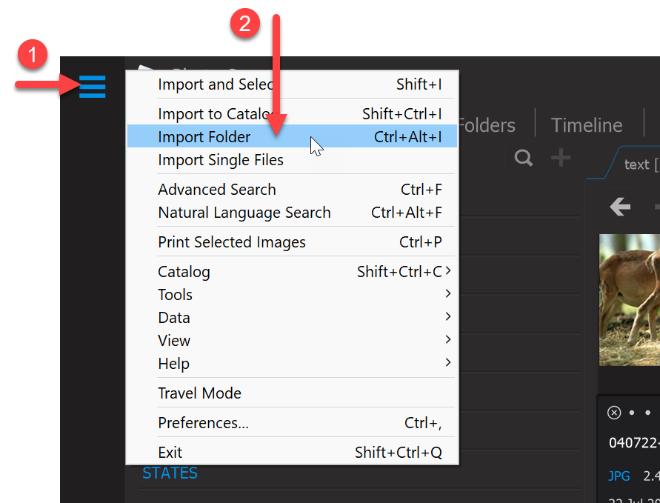Click the plus add icon

pos(561,158)
